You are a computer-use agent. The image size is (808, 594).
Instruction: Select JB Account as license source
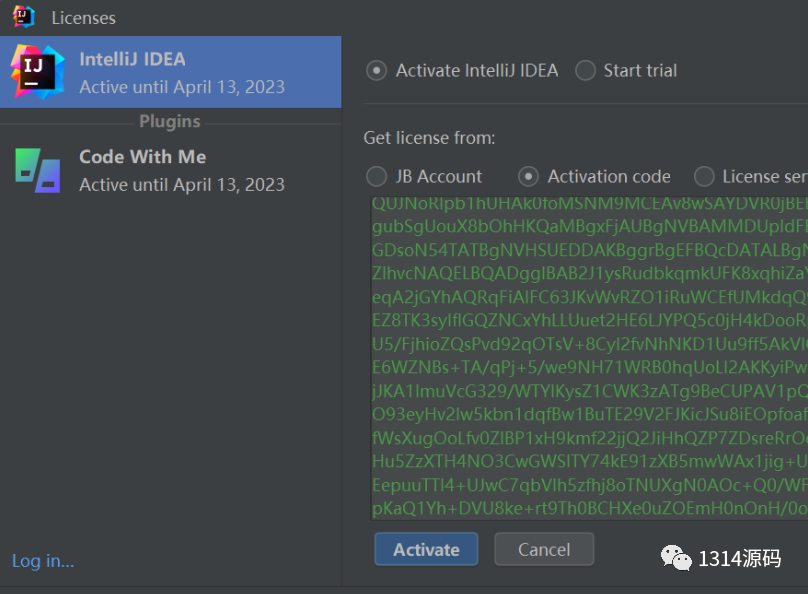click(377, 177)
